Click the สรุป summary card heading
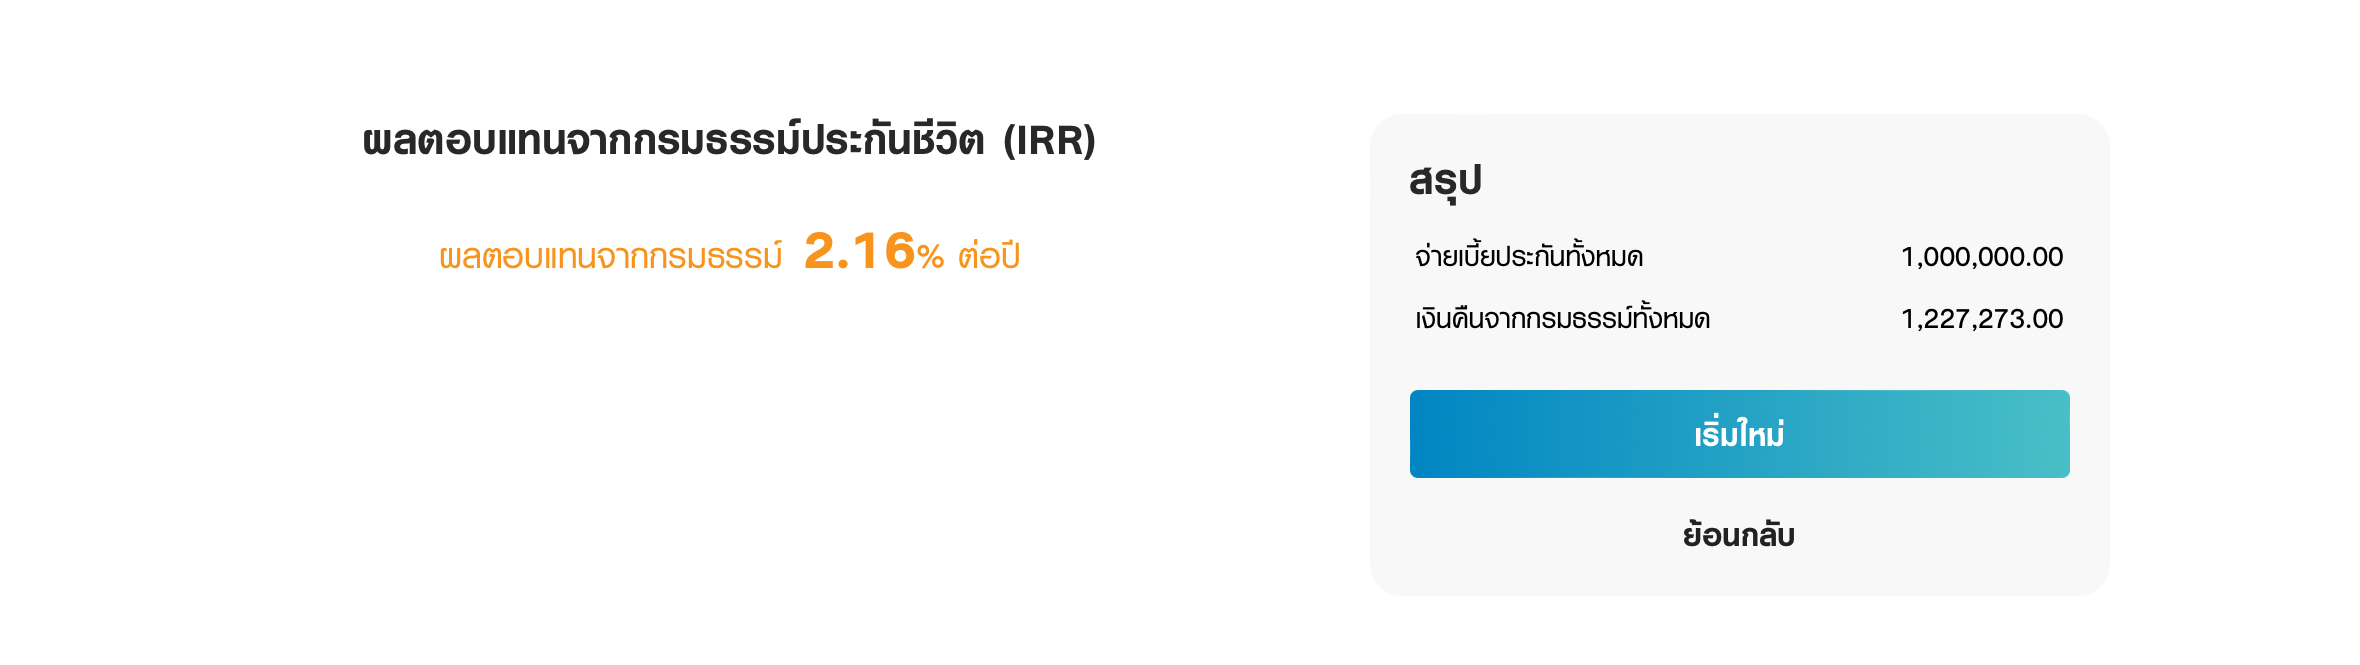The height and width of the screenshot is (665, 2360). (1445, 182)
